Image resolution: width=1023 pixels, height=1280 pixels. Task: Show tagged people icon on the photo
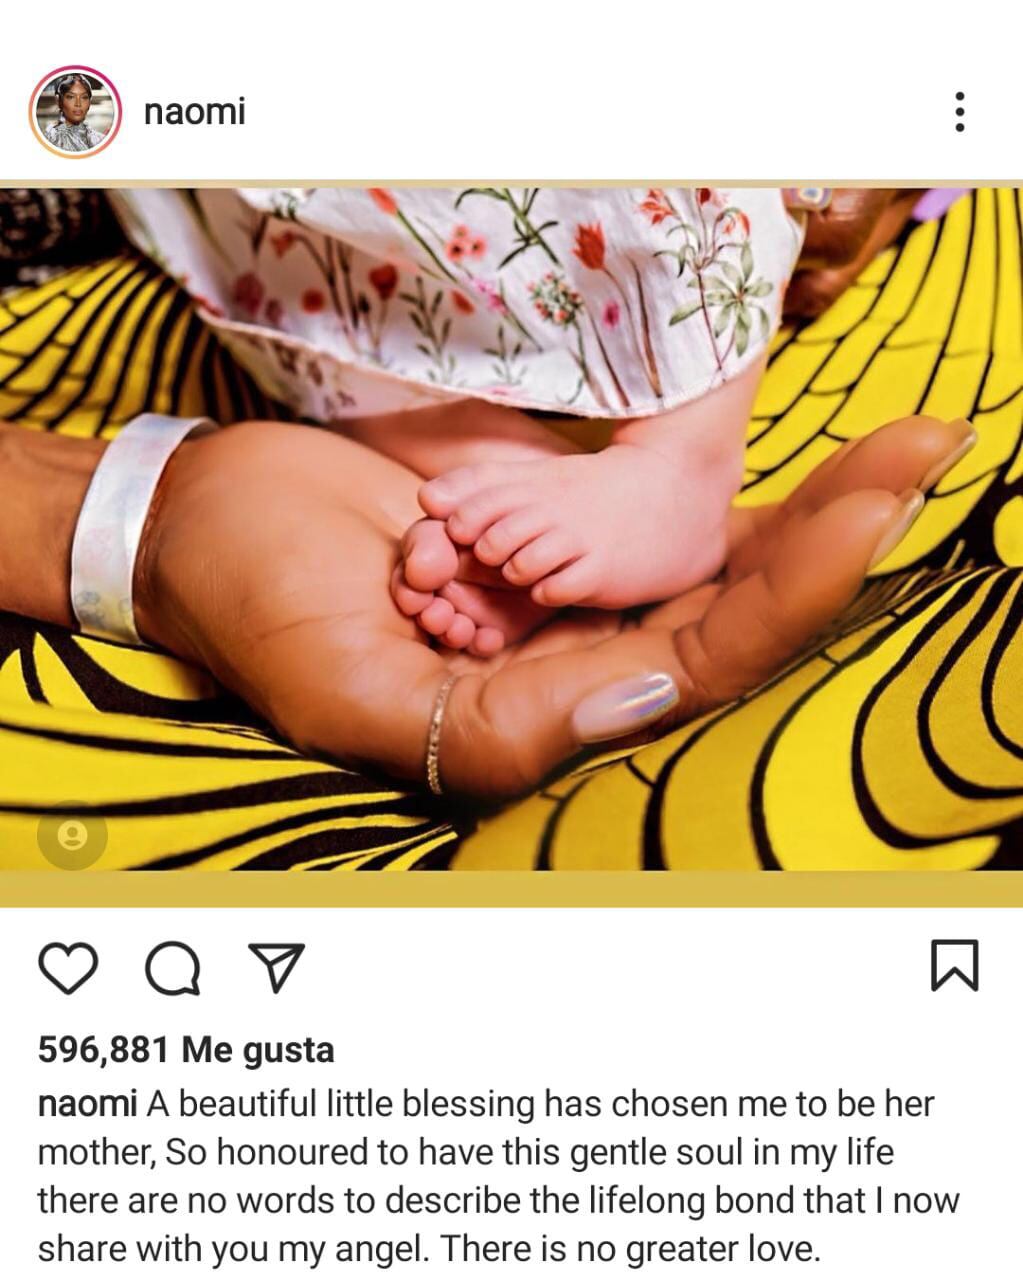(72, 835)
